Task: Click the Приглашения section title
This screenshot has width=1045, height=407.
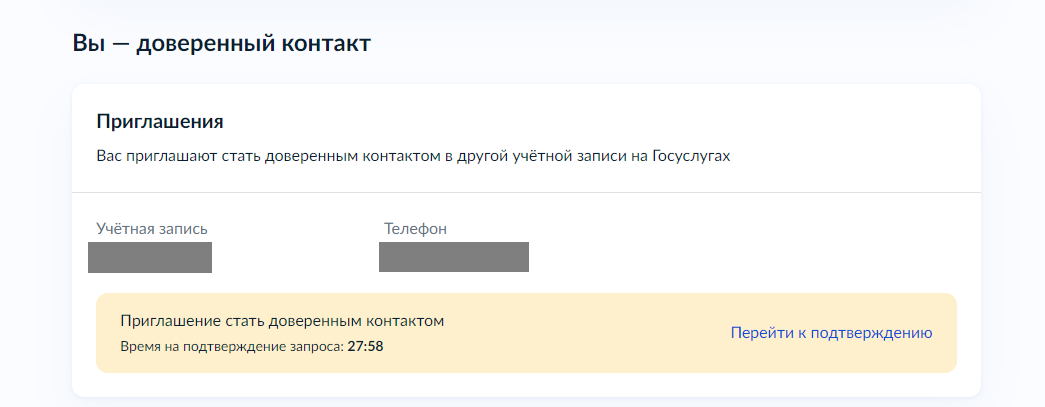Action: pyautogui.click(x=159, y=122)
